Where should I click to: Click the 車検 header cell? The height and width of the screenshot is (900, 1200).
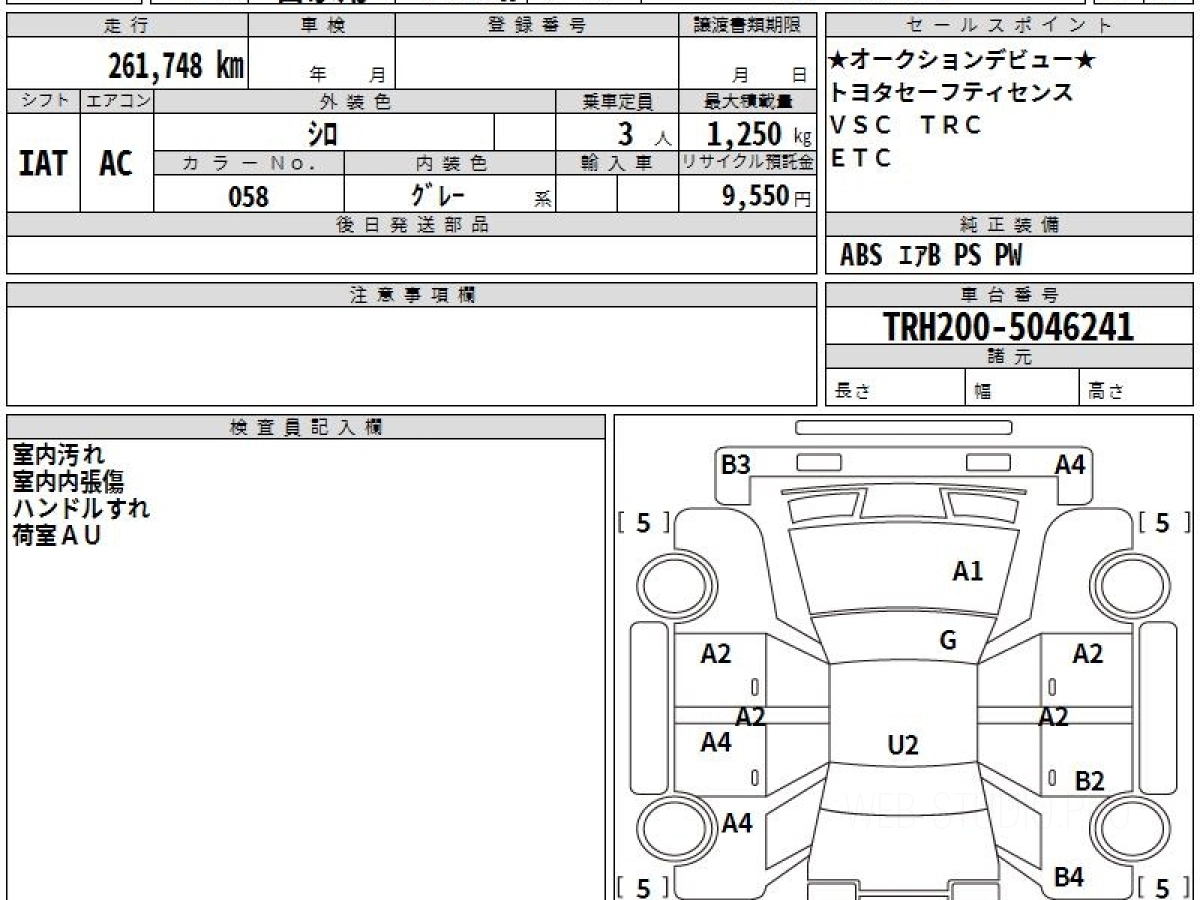322,26
